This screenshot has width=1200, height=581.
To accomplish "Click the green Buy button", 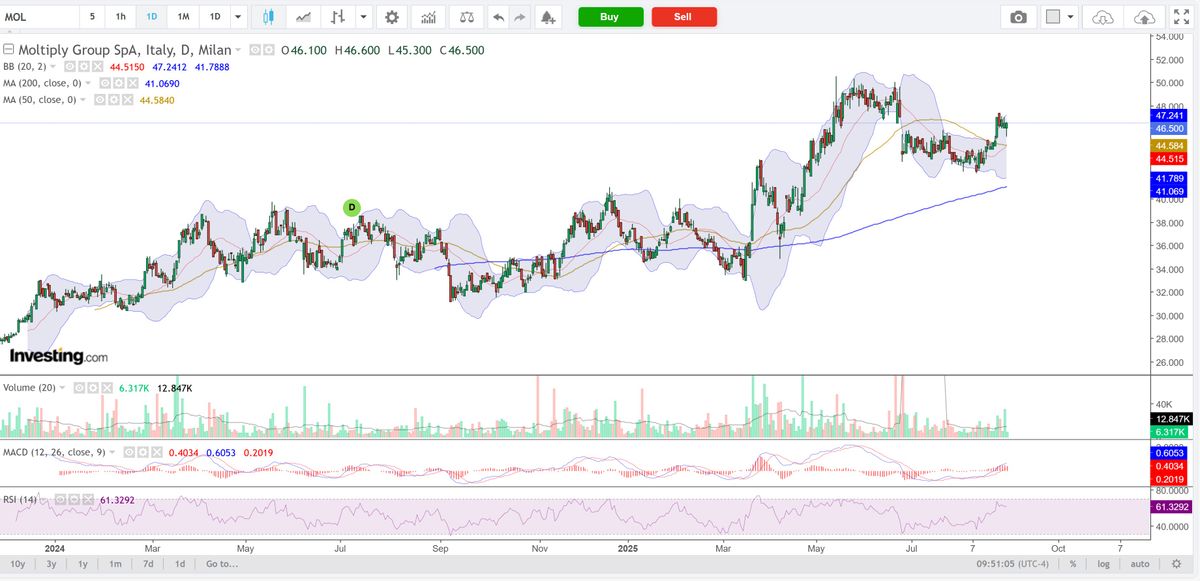I will pyautogui.click(x=610, y=17).
